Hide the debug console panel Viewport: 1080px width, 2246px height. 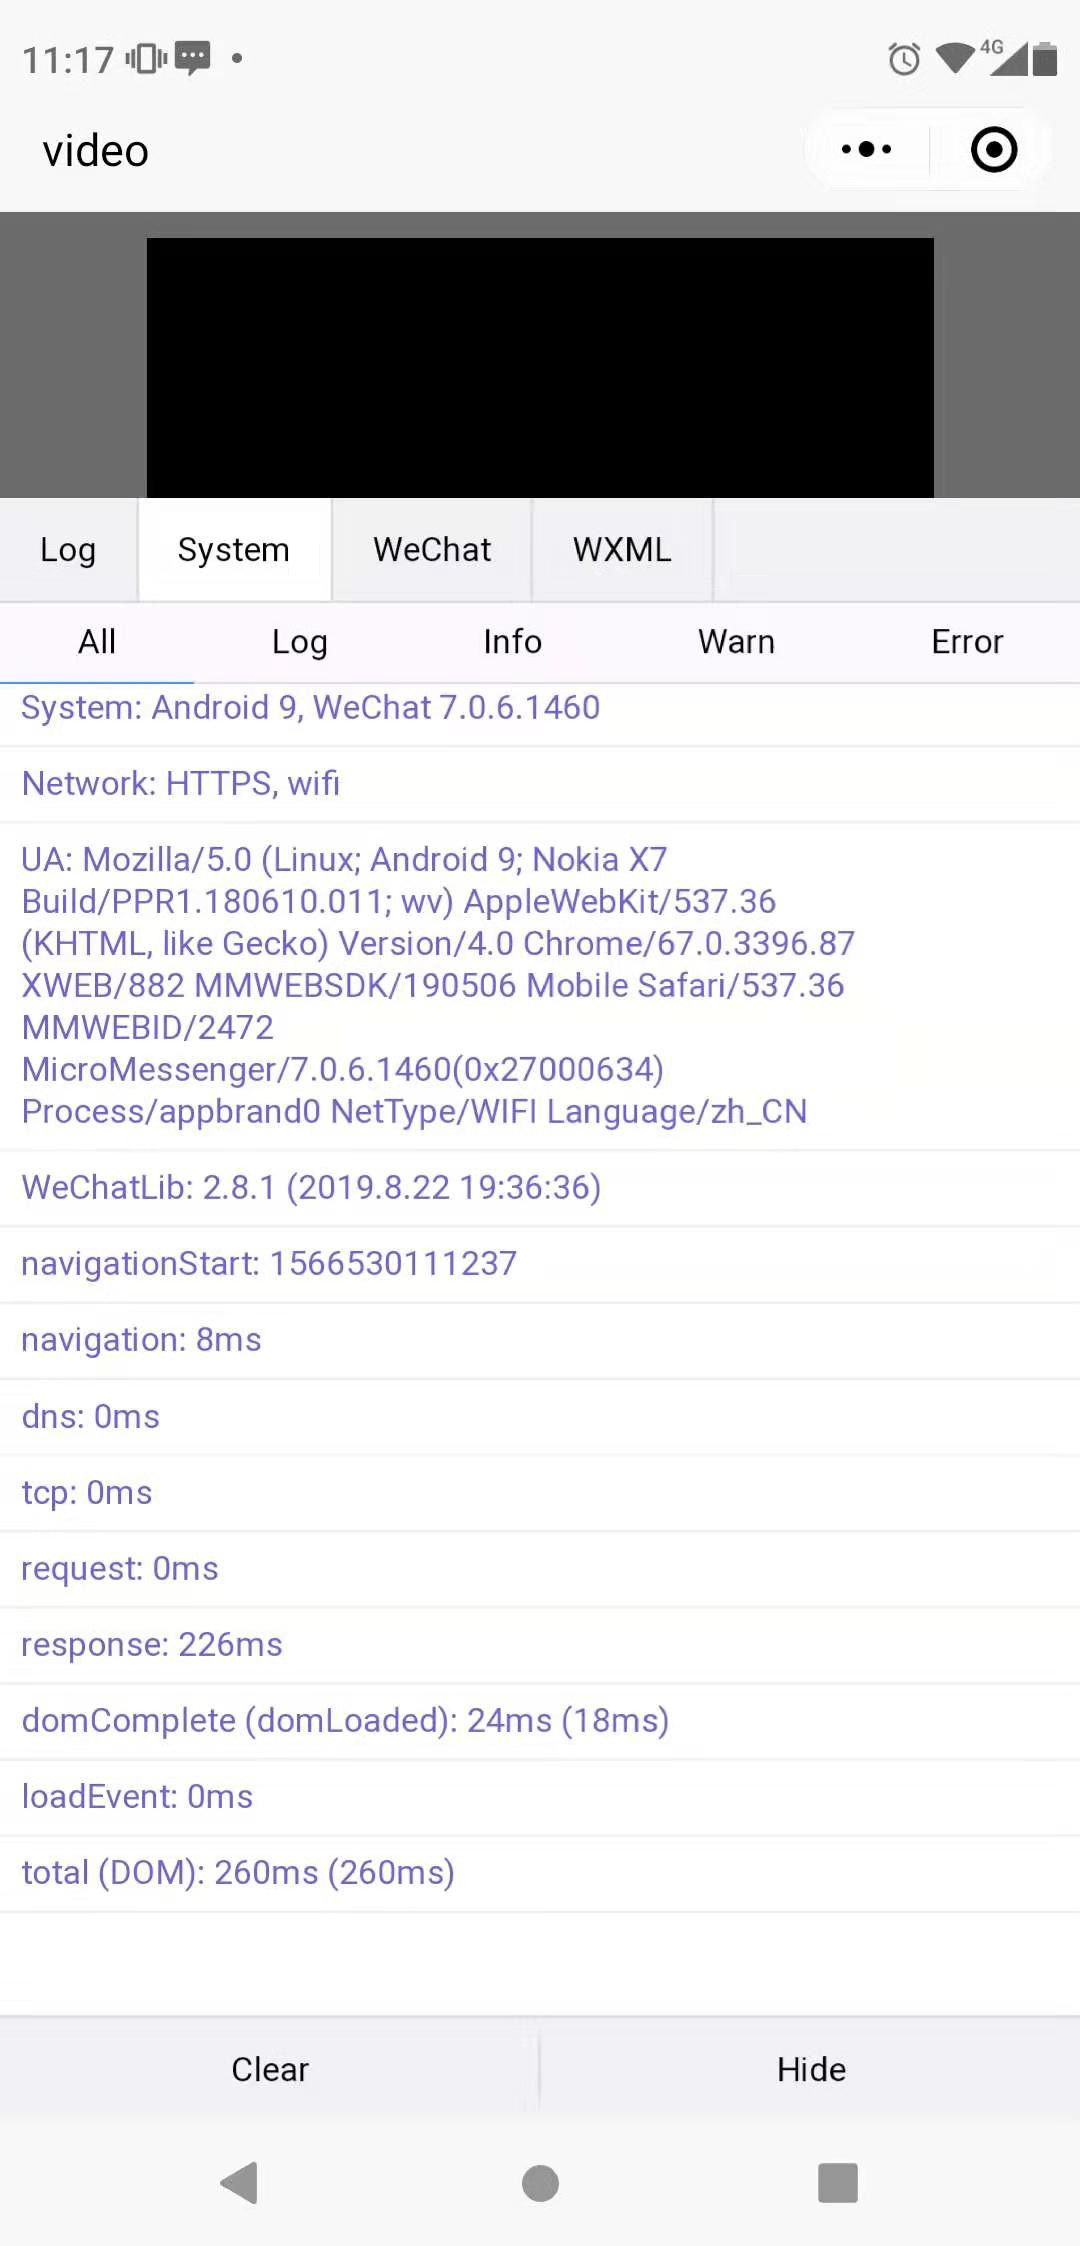coord(811,2069)
